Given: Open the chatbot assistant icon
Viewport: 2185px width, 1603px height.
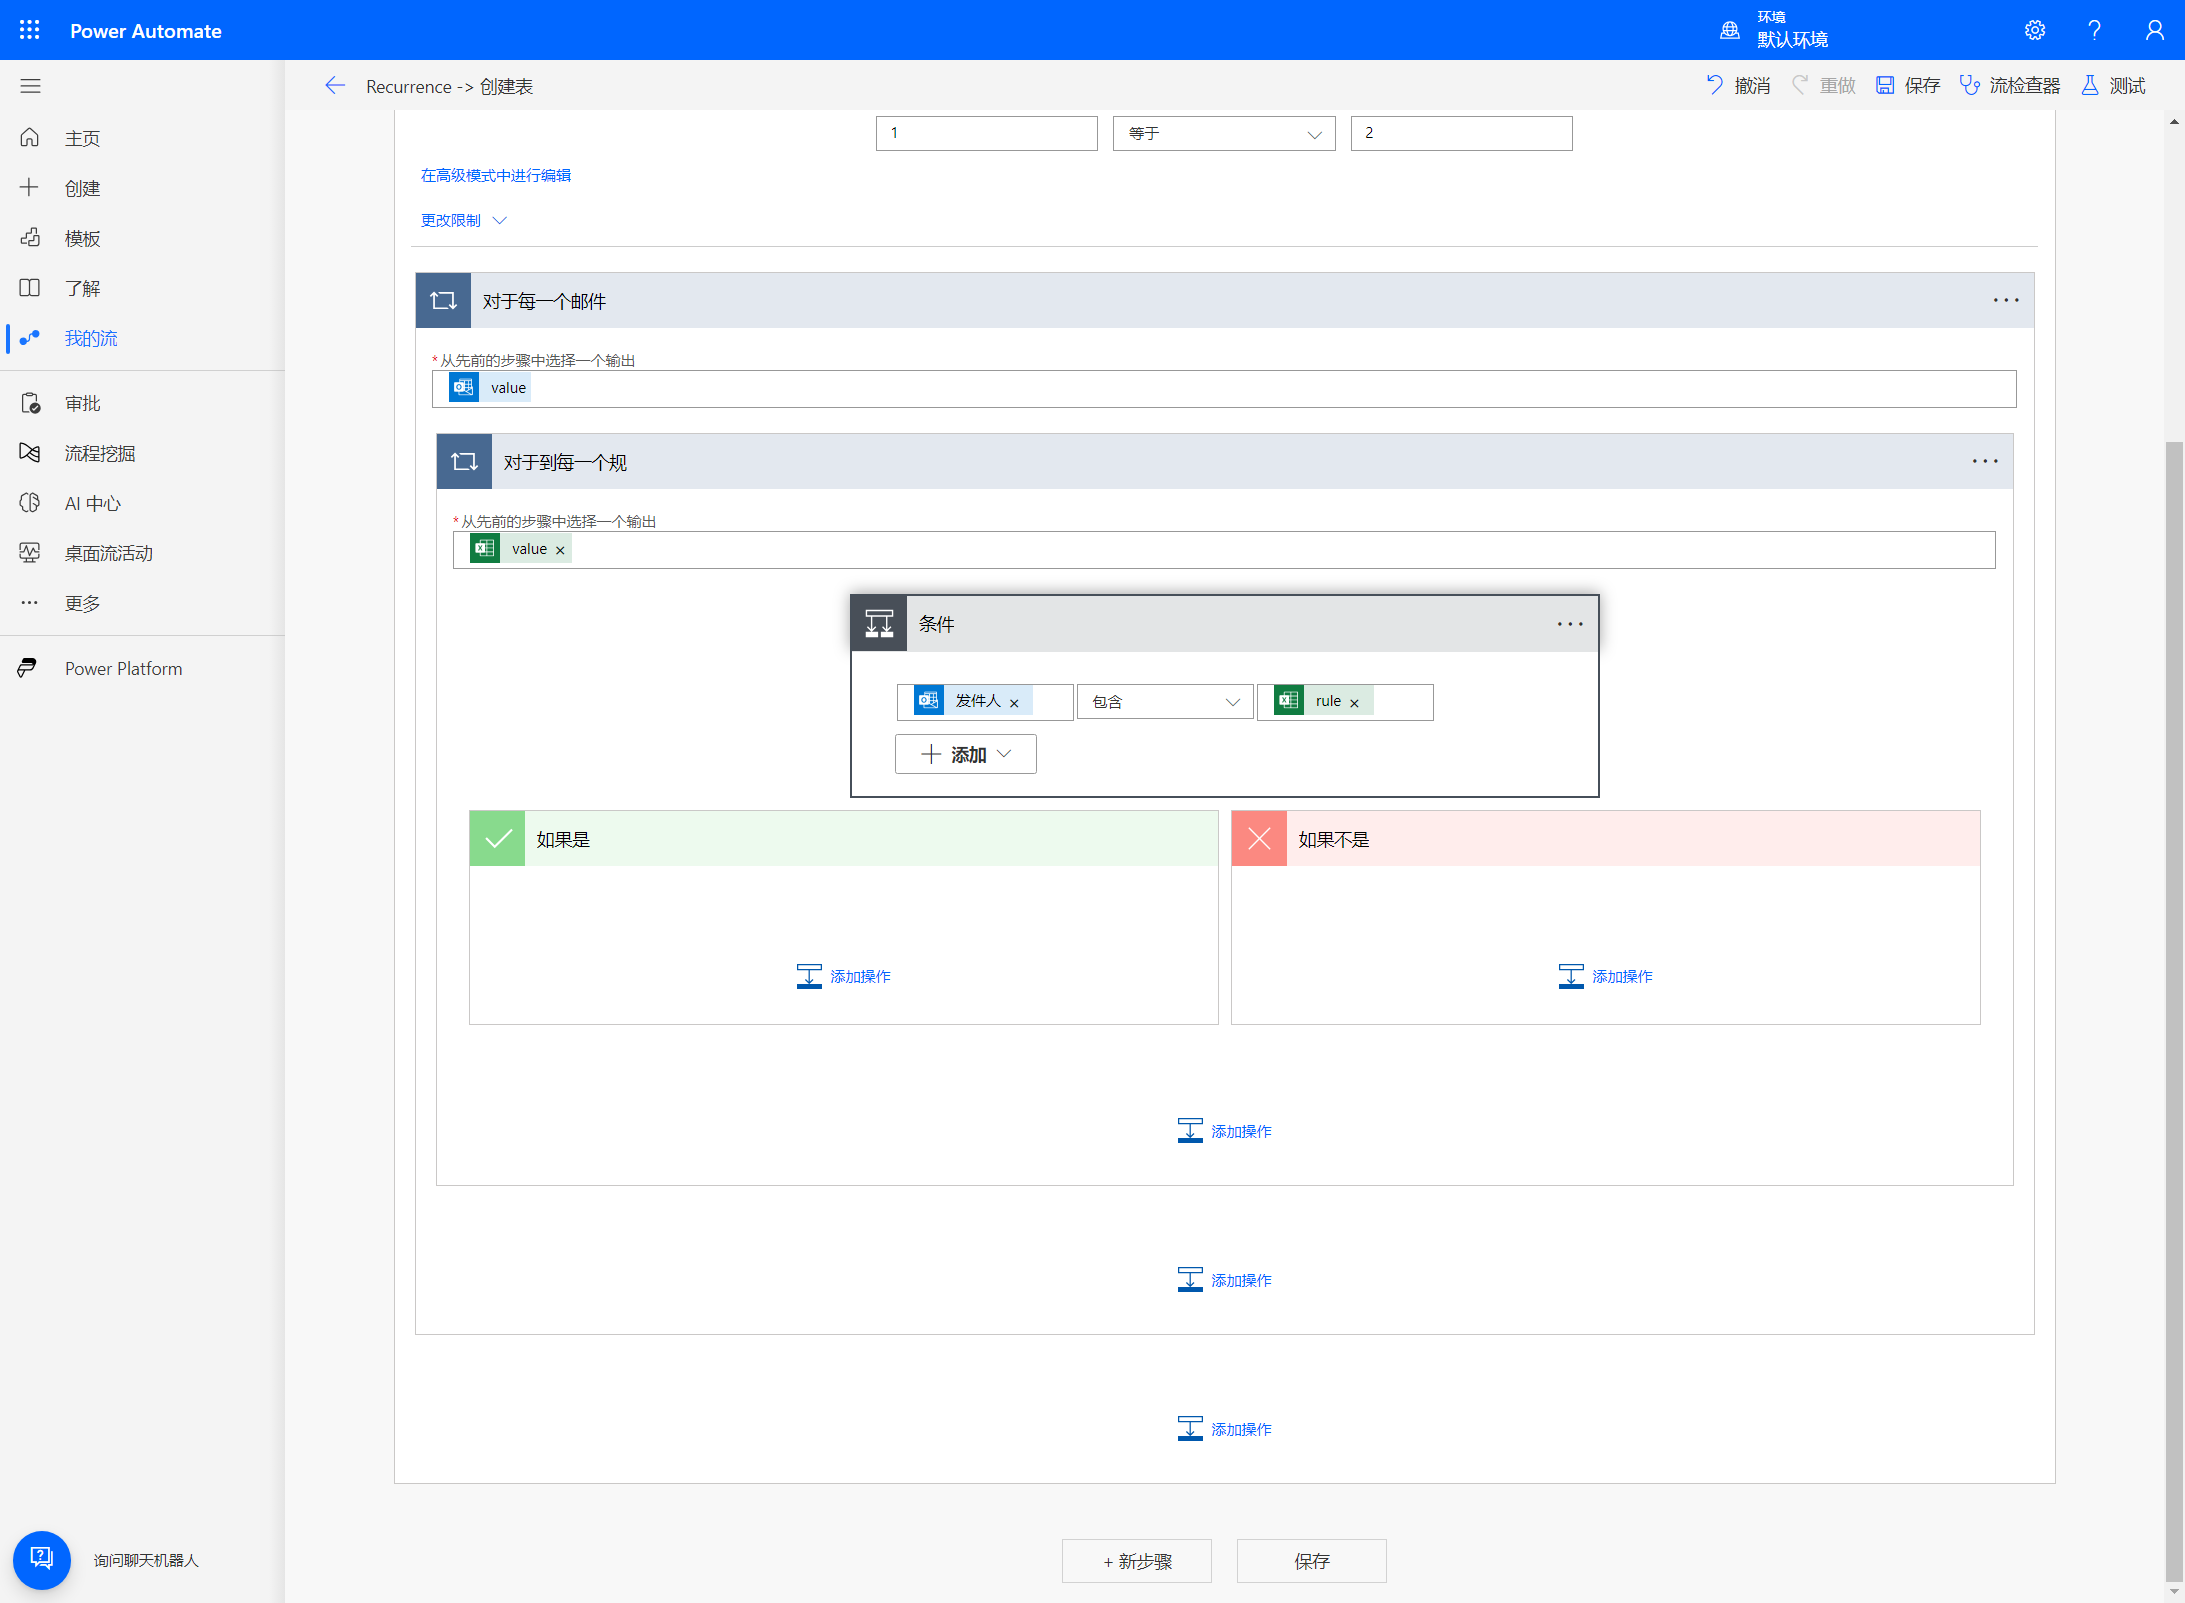Looking at the screenshot, I should click(41, 1559).
